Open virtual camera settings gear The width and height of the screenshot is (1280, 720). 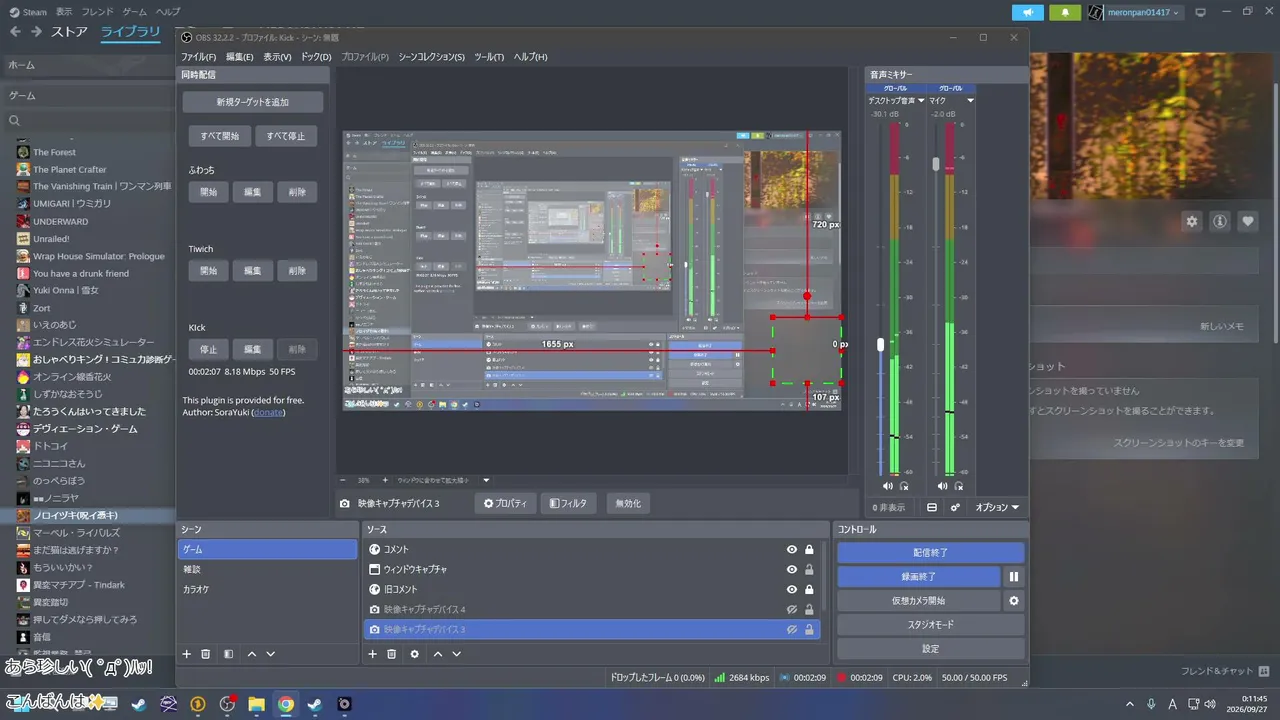pos(1014,601)
